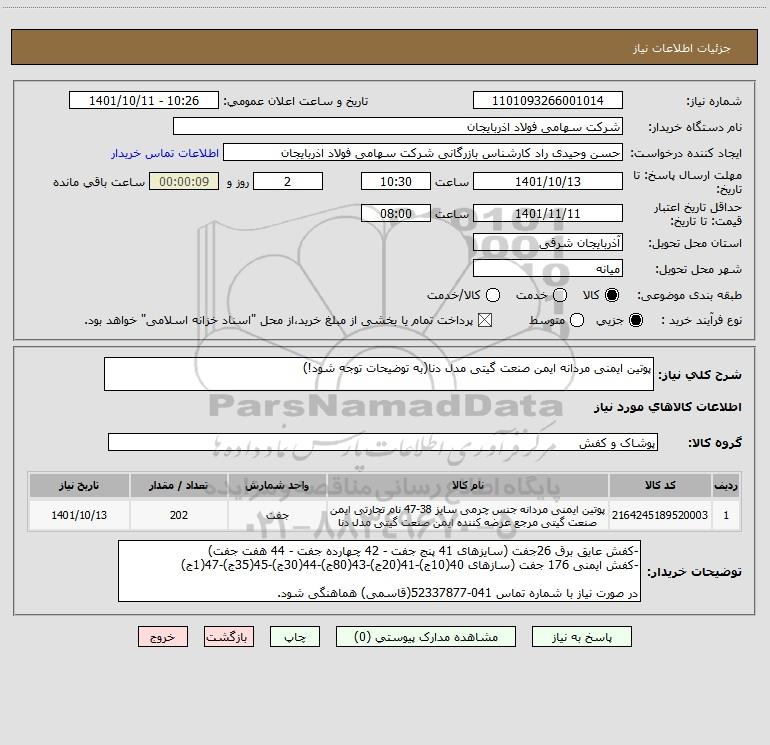Click the row number cell 1
Viewport: 770px width, 745px height.
click(726, 515)
